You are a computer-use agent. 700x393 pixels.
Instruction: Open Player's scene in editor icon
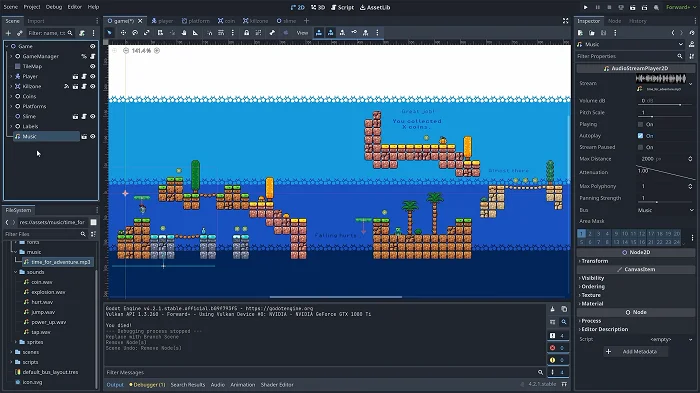(75, 76)
